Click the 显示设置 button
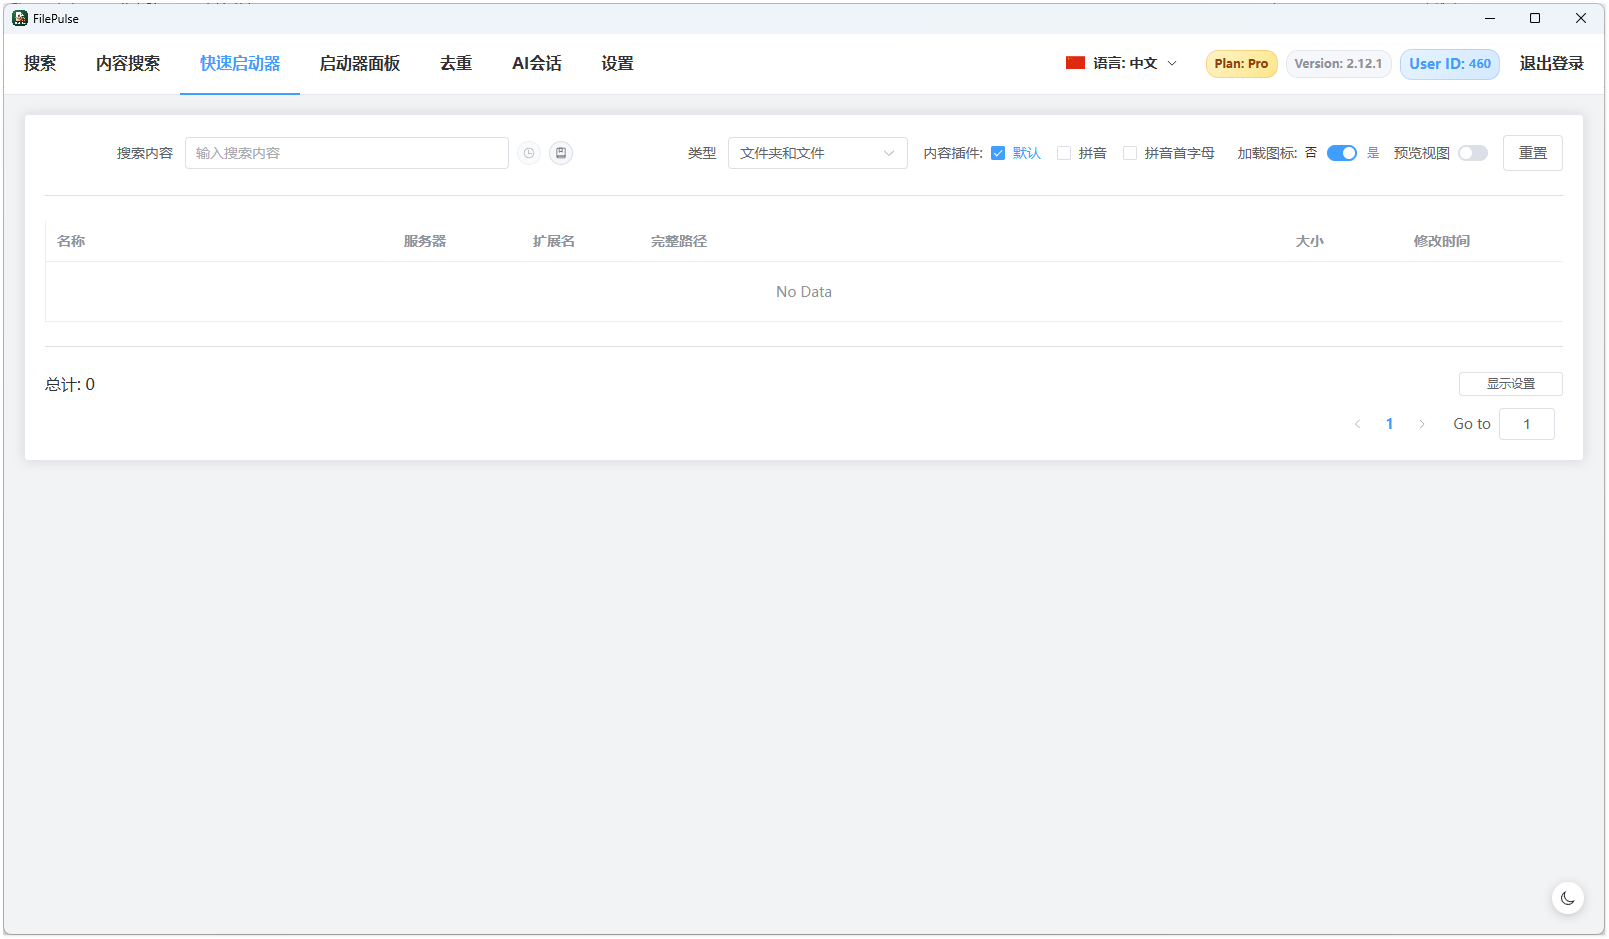 coord(1511,384)
